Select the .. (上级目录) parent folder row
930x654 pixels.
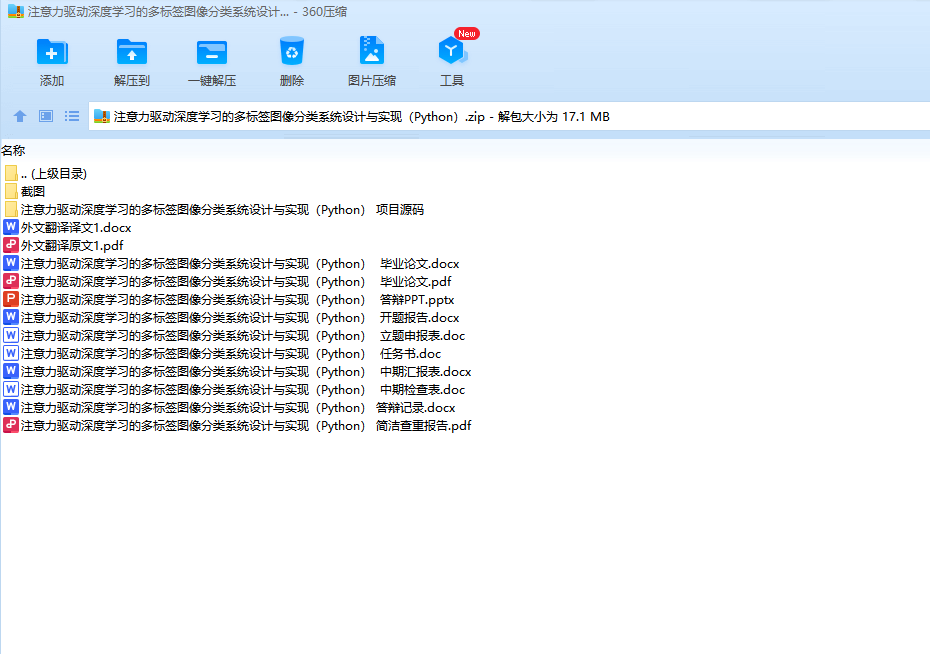(x=46, y=173)
